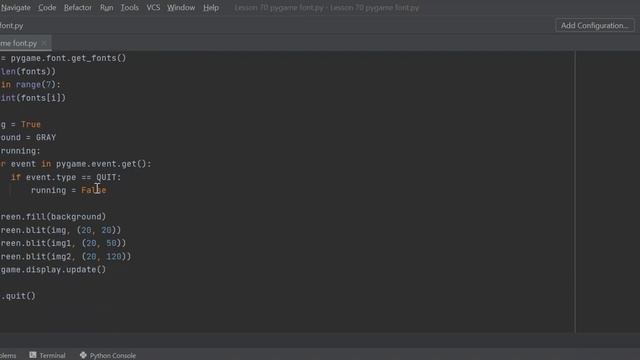Click on pygame.event.get() call
Viewport: 640px width, 360px height.
pyautogui.click(x=101, y=164)
